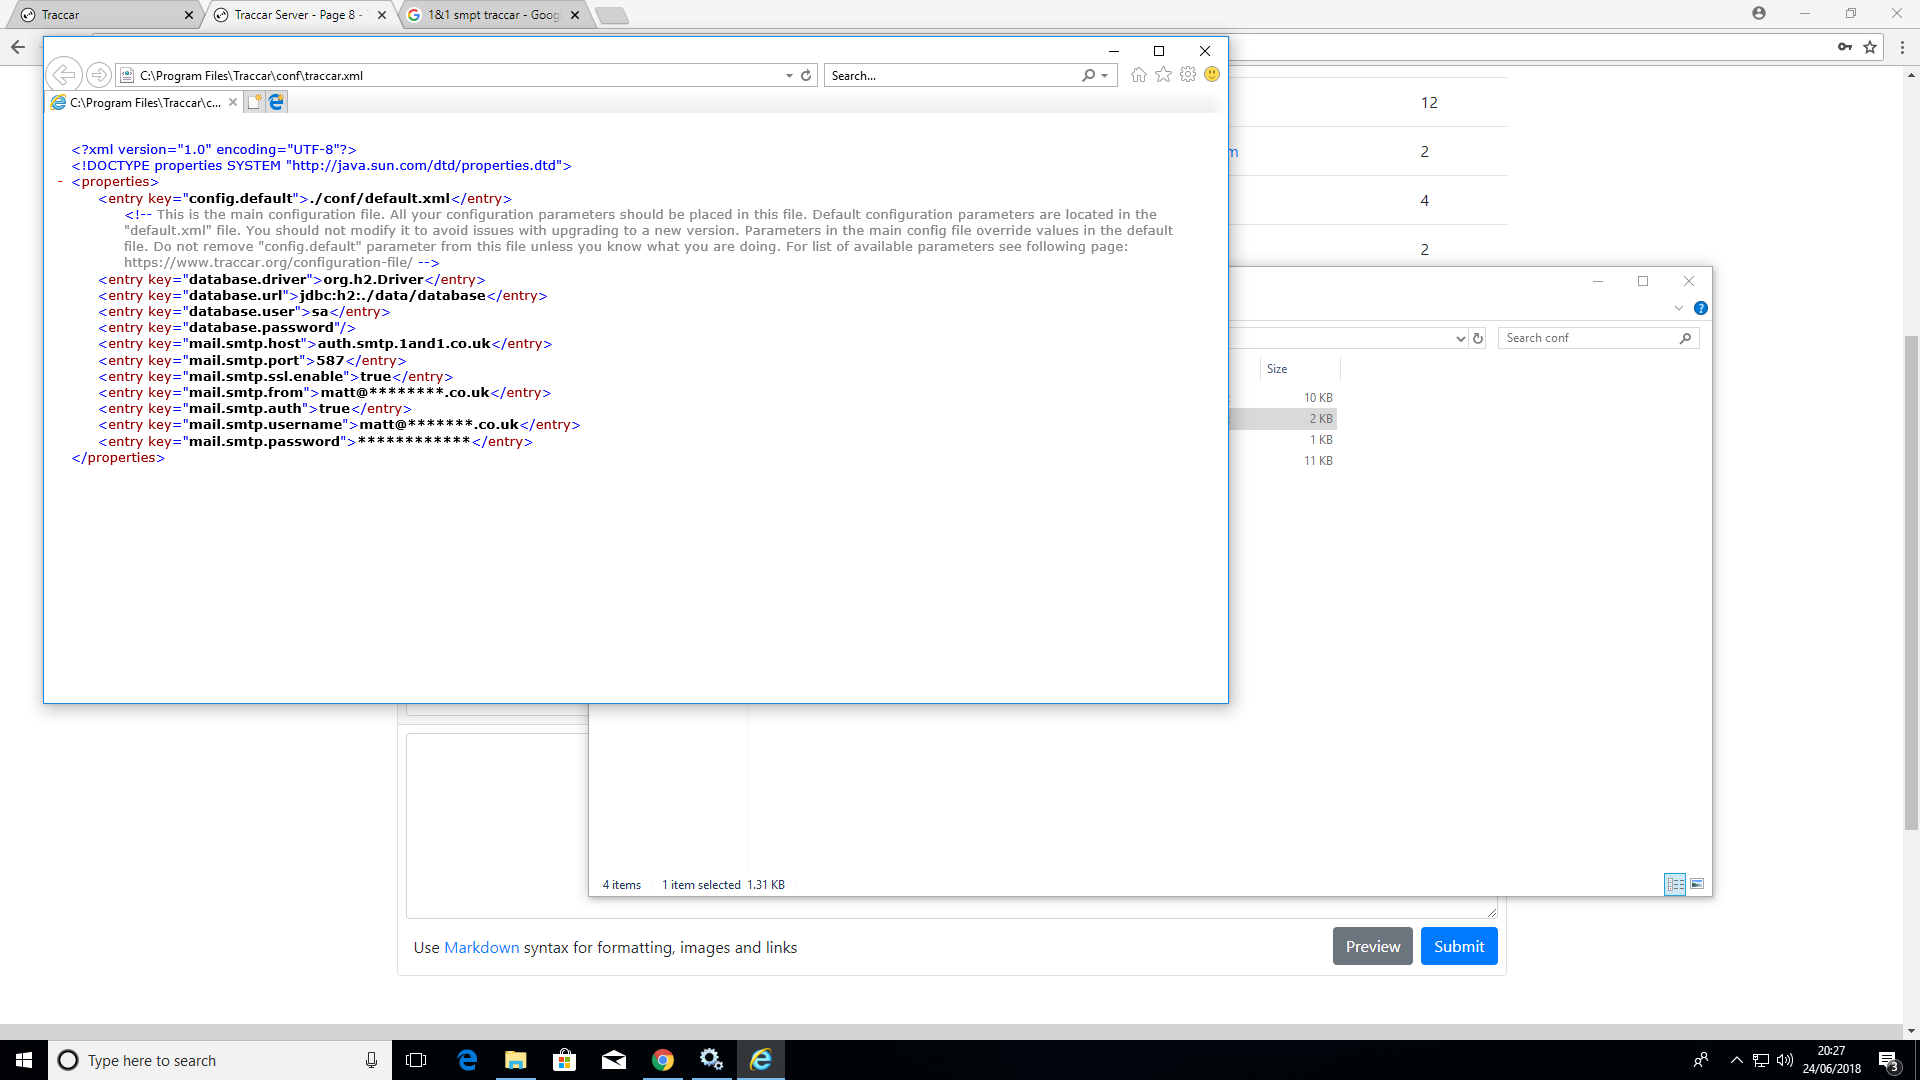The image size is (1920, 1080).
Task: Click the Chrome profile avatar icon
Action: (1759, 13)
